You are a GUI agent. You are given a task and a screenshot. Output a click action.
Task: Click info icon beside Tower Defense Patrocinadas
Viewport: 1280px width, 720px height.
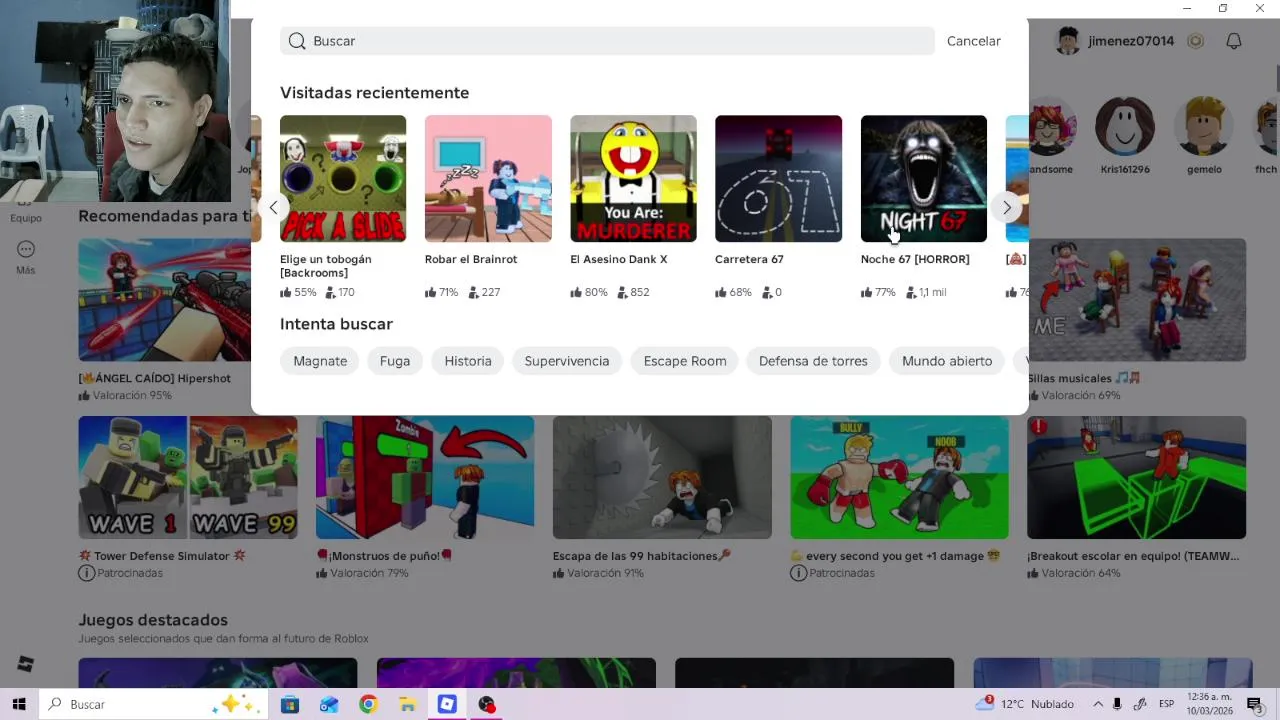pos(86,573)
